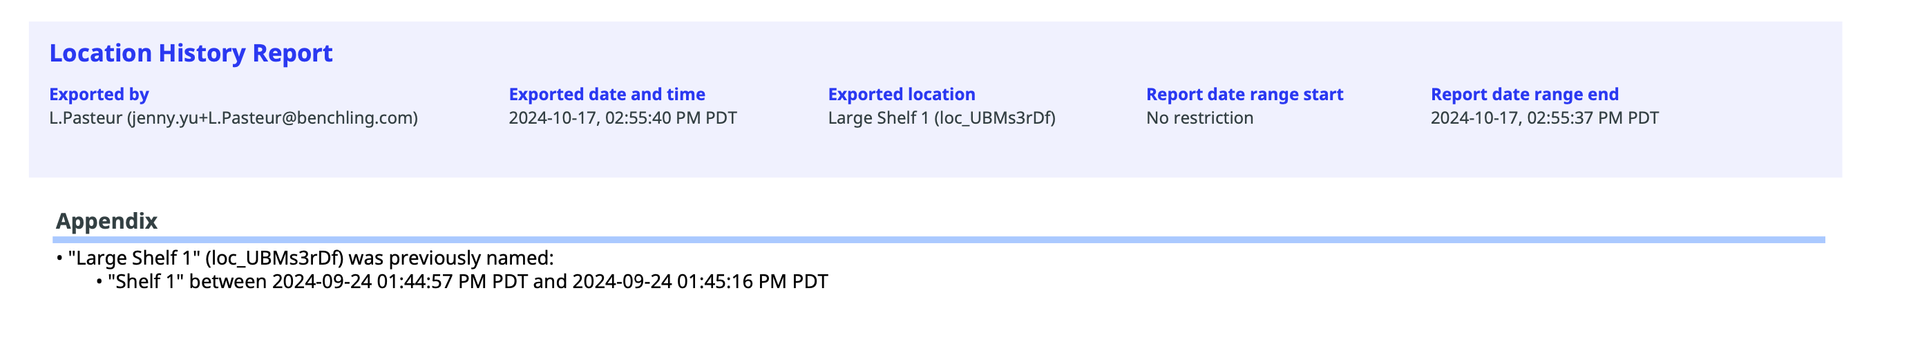The width and height of the screenshot is (1920, 360).
Task: Click the blue divider under Appendix
Action: tap(940, 240)
